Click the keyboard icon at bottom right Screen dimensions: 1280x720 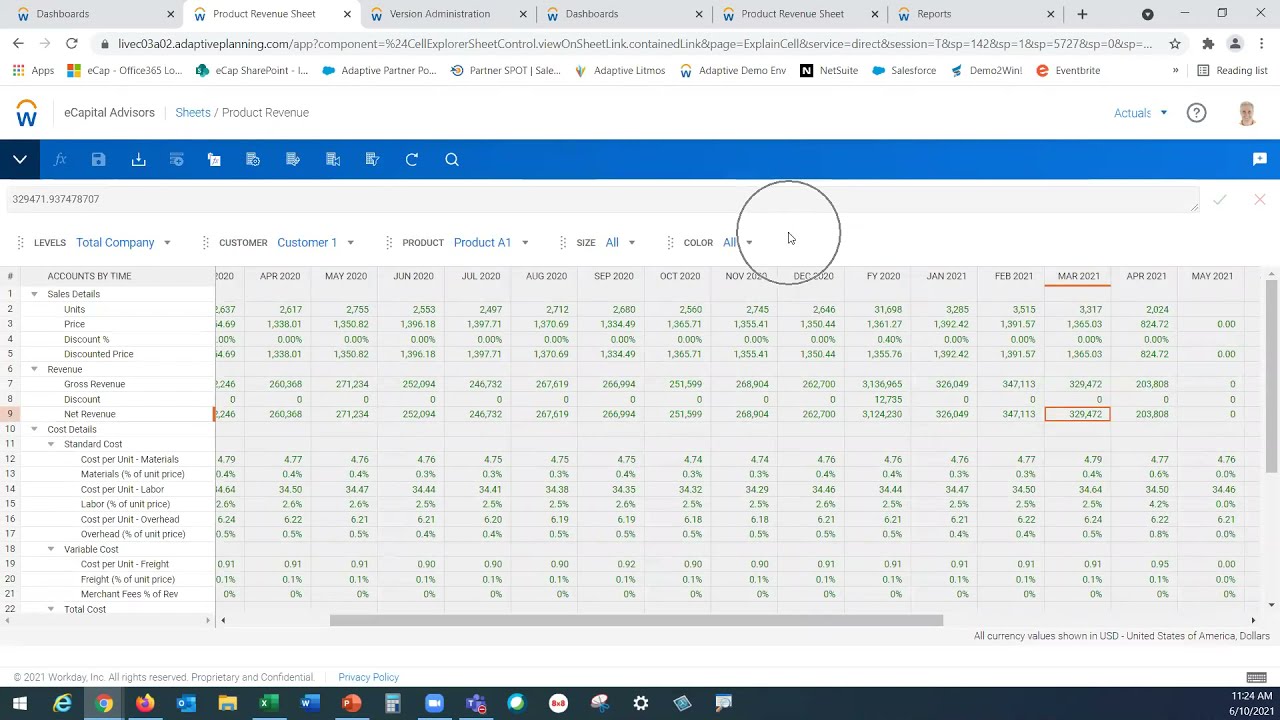click(x=1257, y=677)
